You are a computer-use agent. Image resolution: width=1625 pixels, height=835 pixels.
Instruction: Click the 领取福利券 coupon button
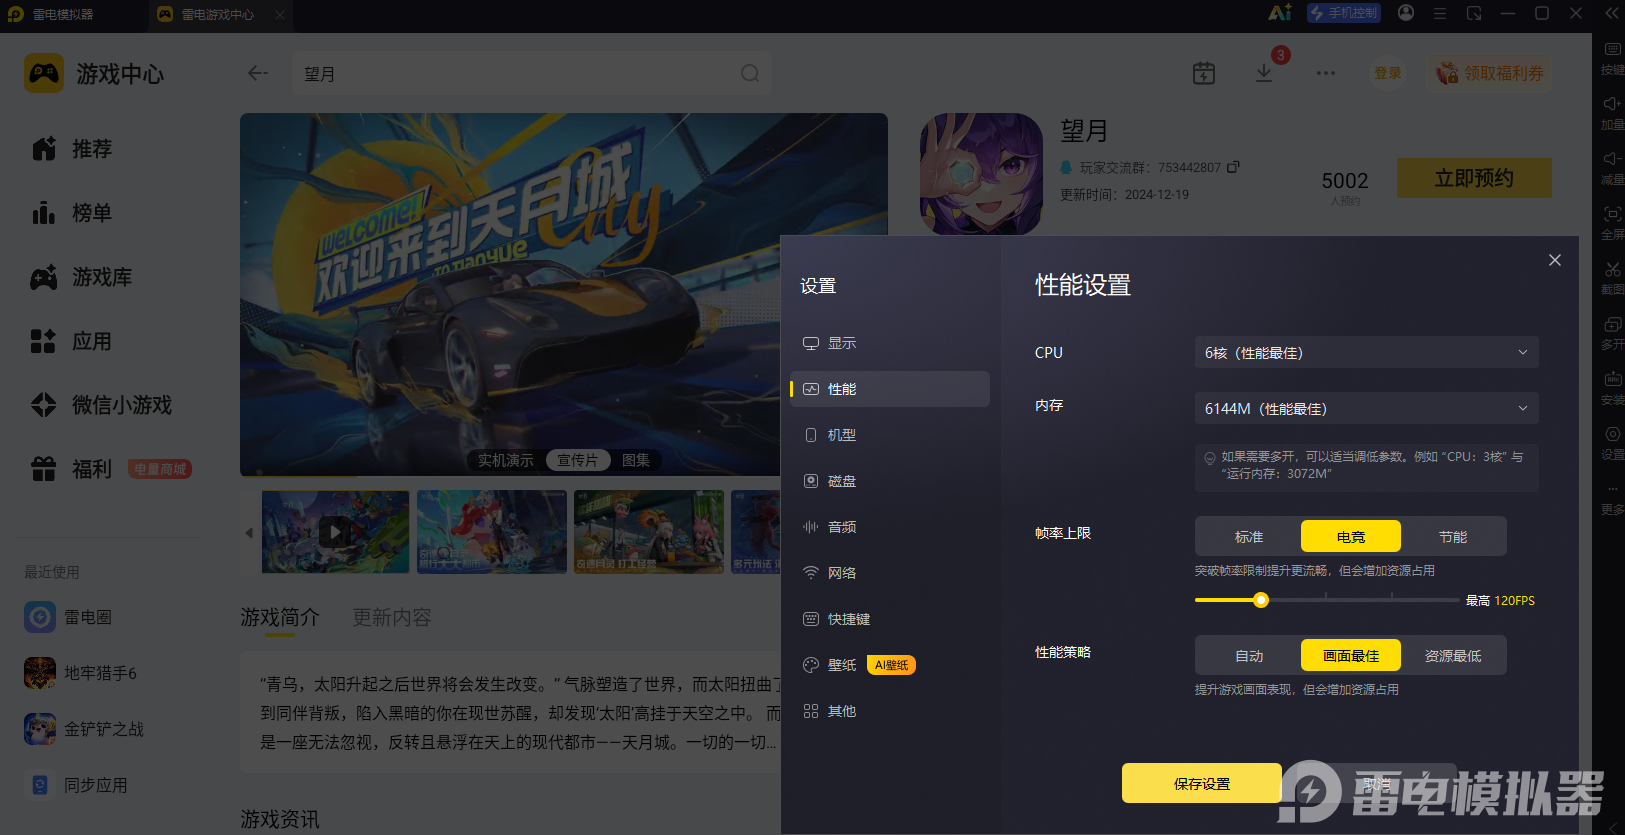[1490, 73]
